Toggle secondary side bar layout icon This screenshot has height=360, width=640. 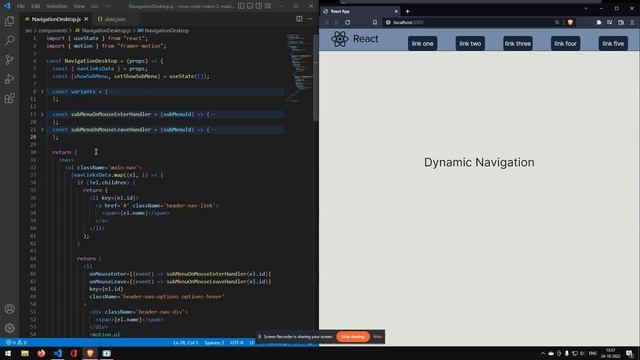coord(259,6)
